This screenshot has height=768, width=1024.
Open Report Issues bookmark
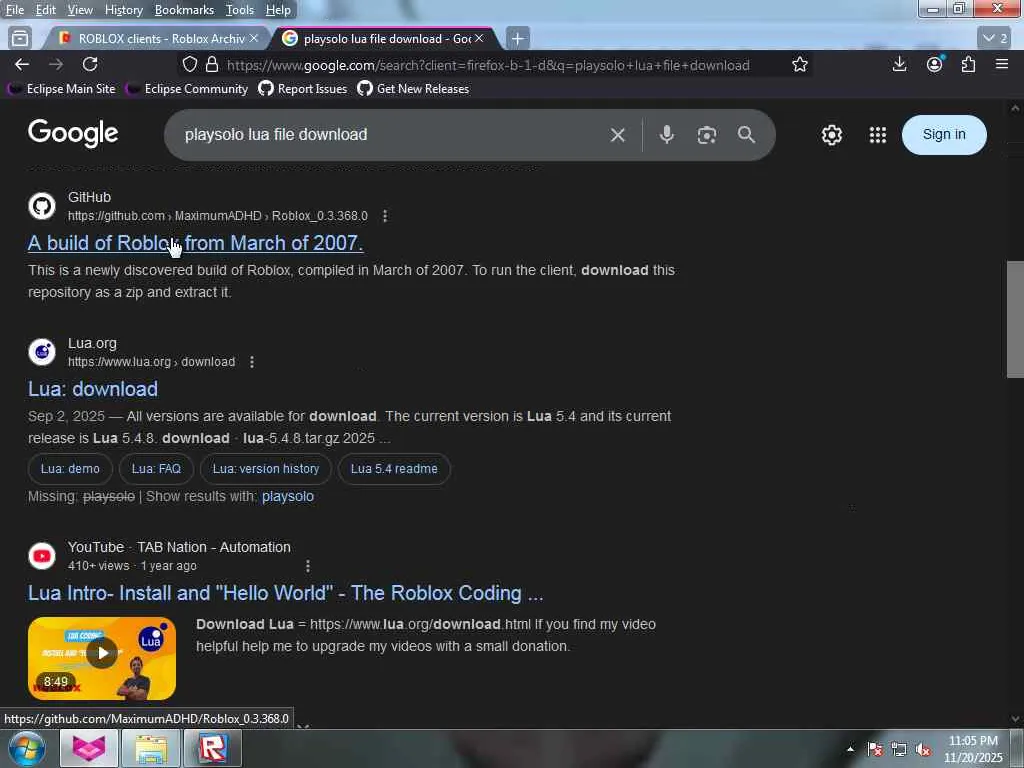pyautogui.click(x=303, y=89)
